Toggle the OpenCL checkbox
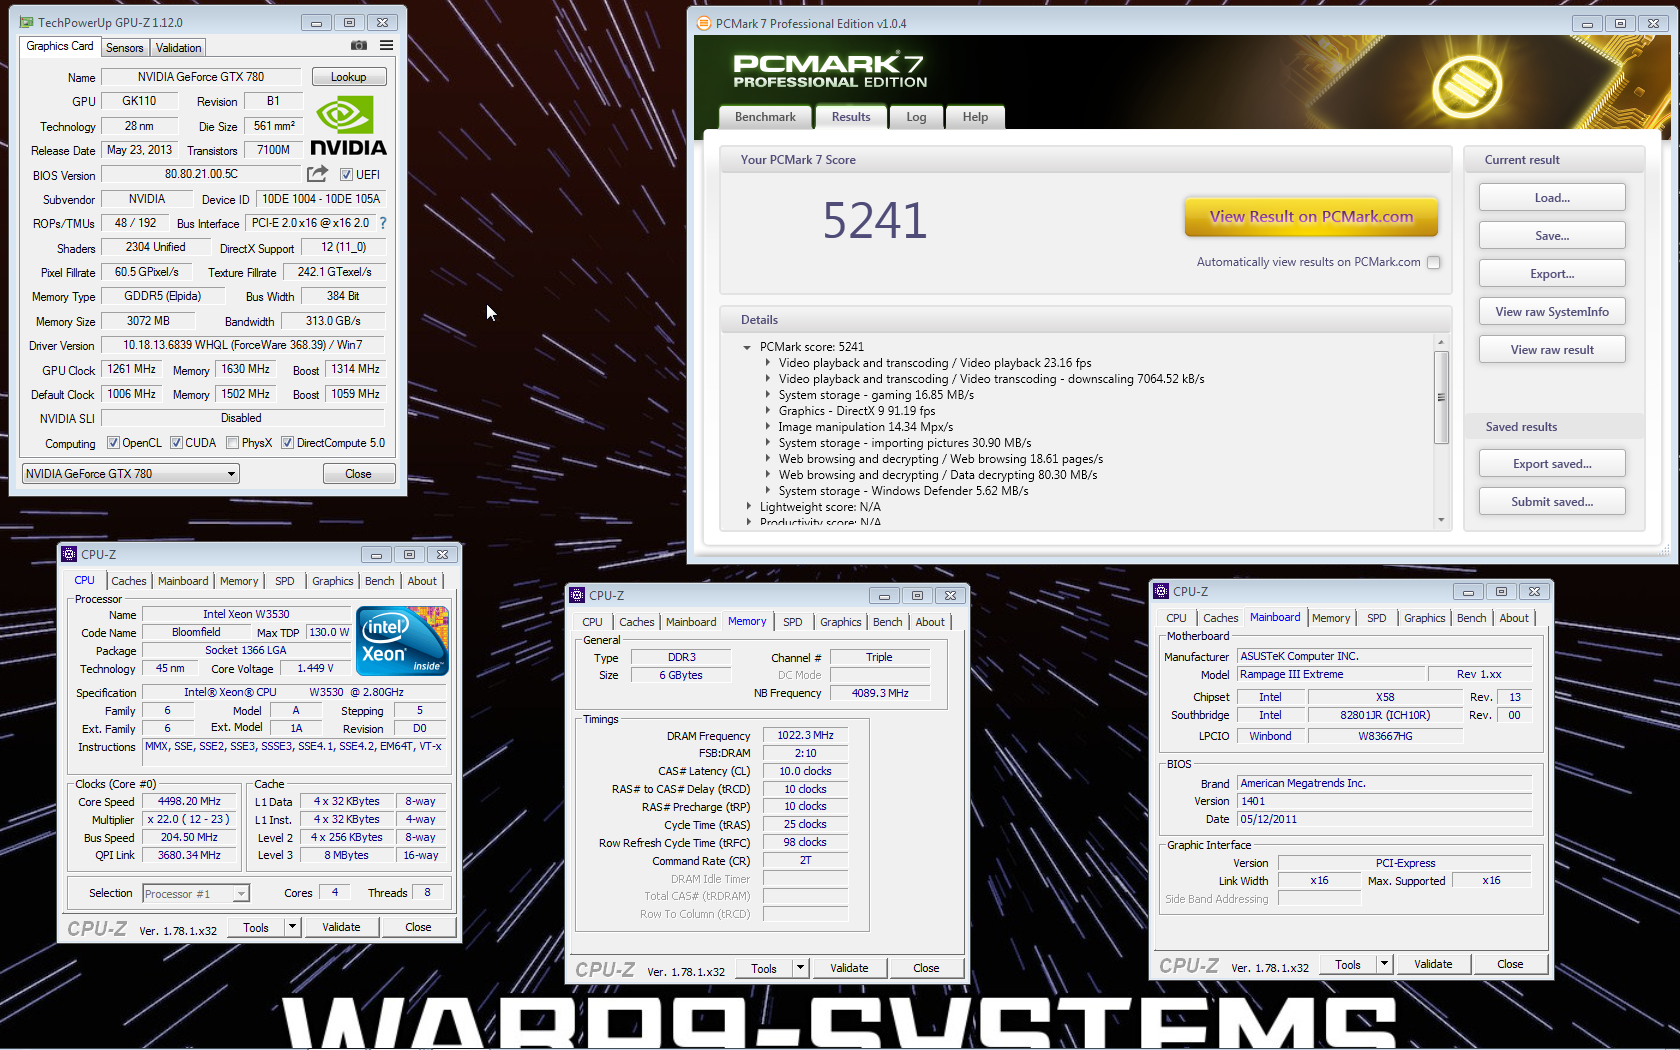 pyautogui.click(x=113, y=443)
